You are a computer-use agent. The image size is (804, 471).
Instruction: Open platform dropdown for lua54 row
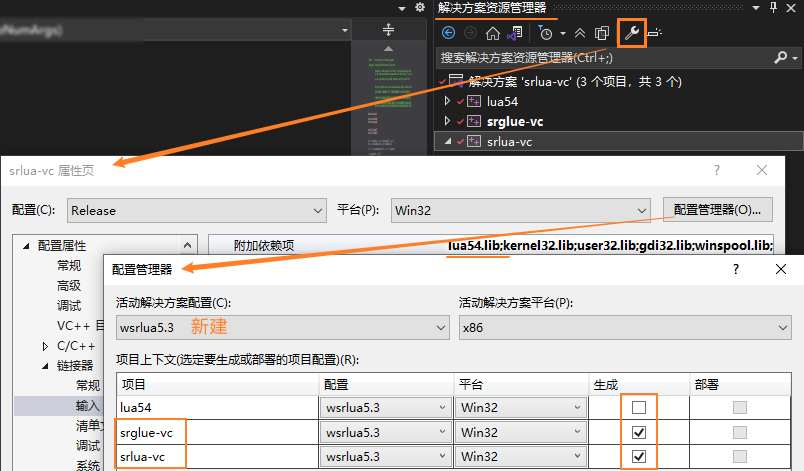tap(520, 407)
